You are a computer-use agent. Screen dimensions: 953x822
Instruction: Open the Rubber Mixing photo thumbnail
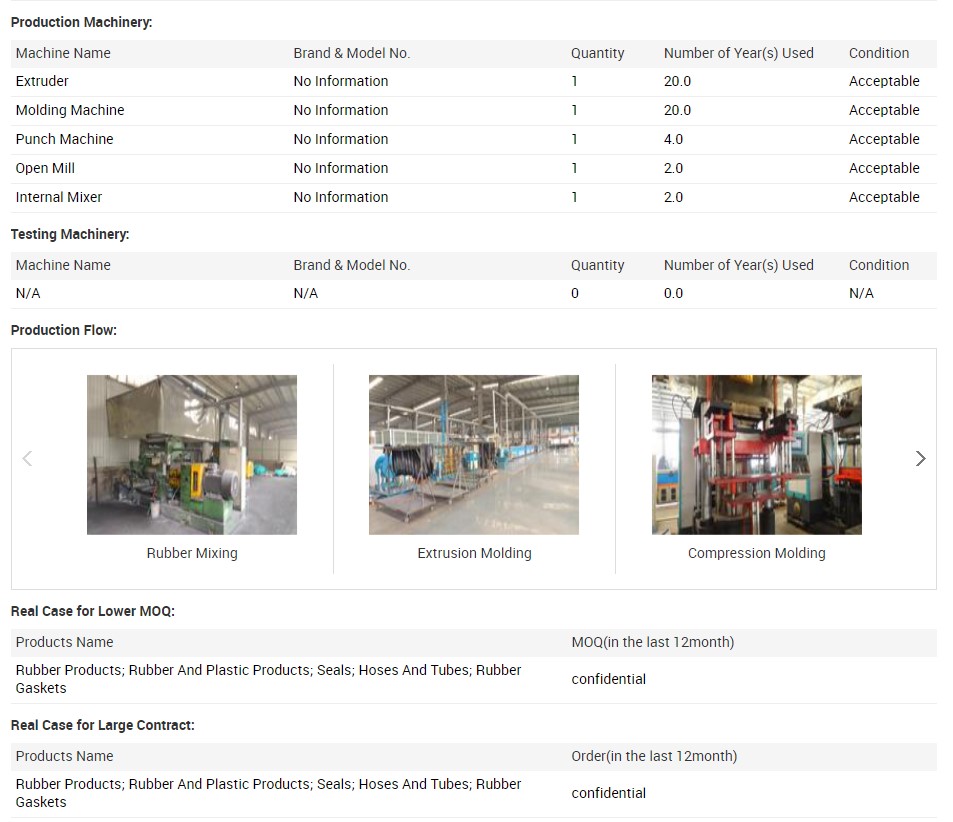coord(192,455)
